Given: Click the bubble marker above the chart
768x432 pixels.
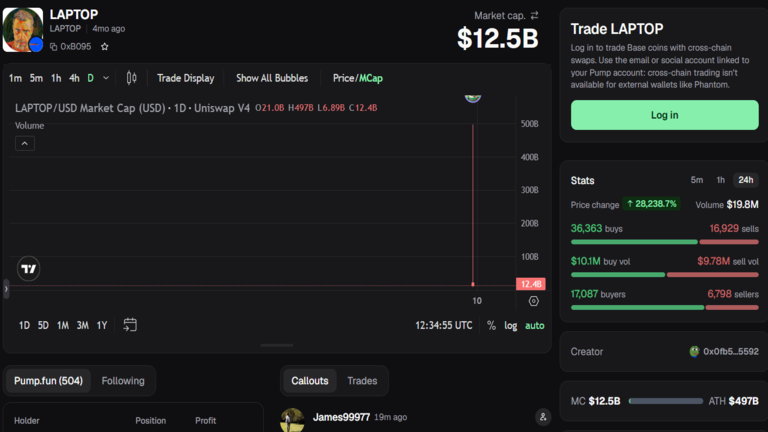Looking at the screenshot, I should point(473,98).
